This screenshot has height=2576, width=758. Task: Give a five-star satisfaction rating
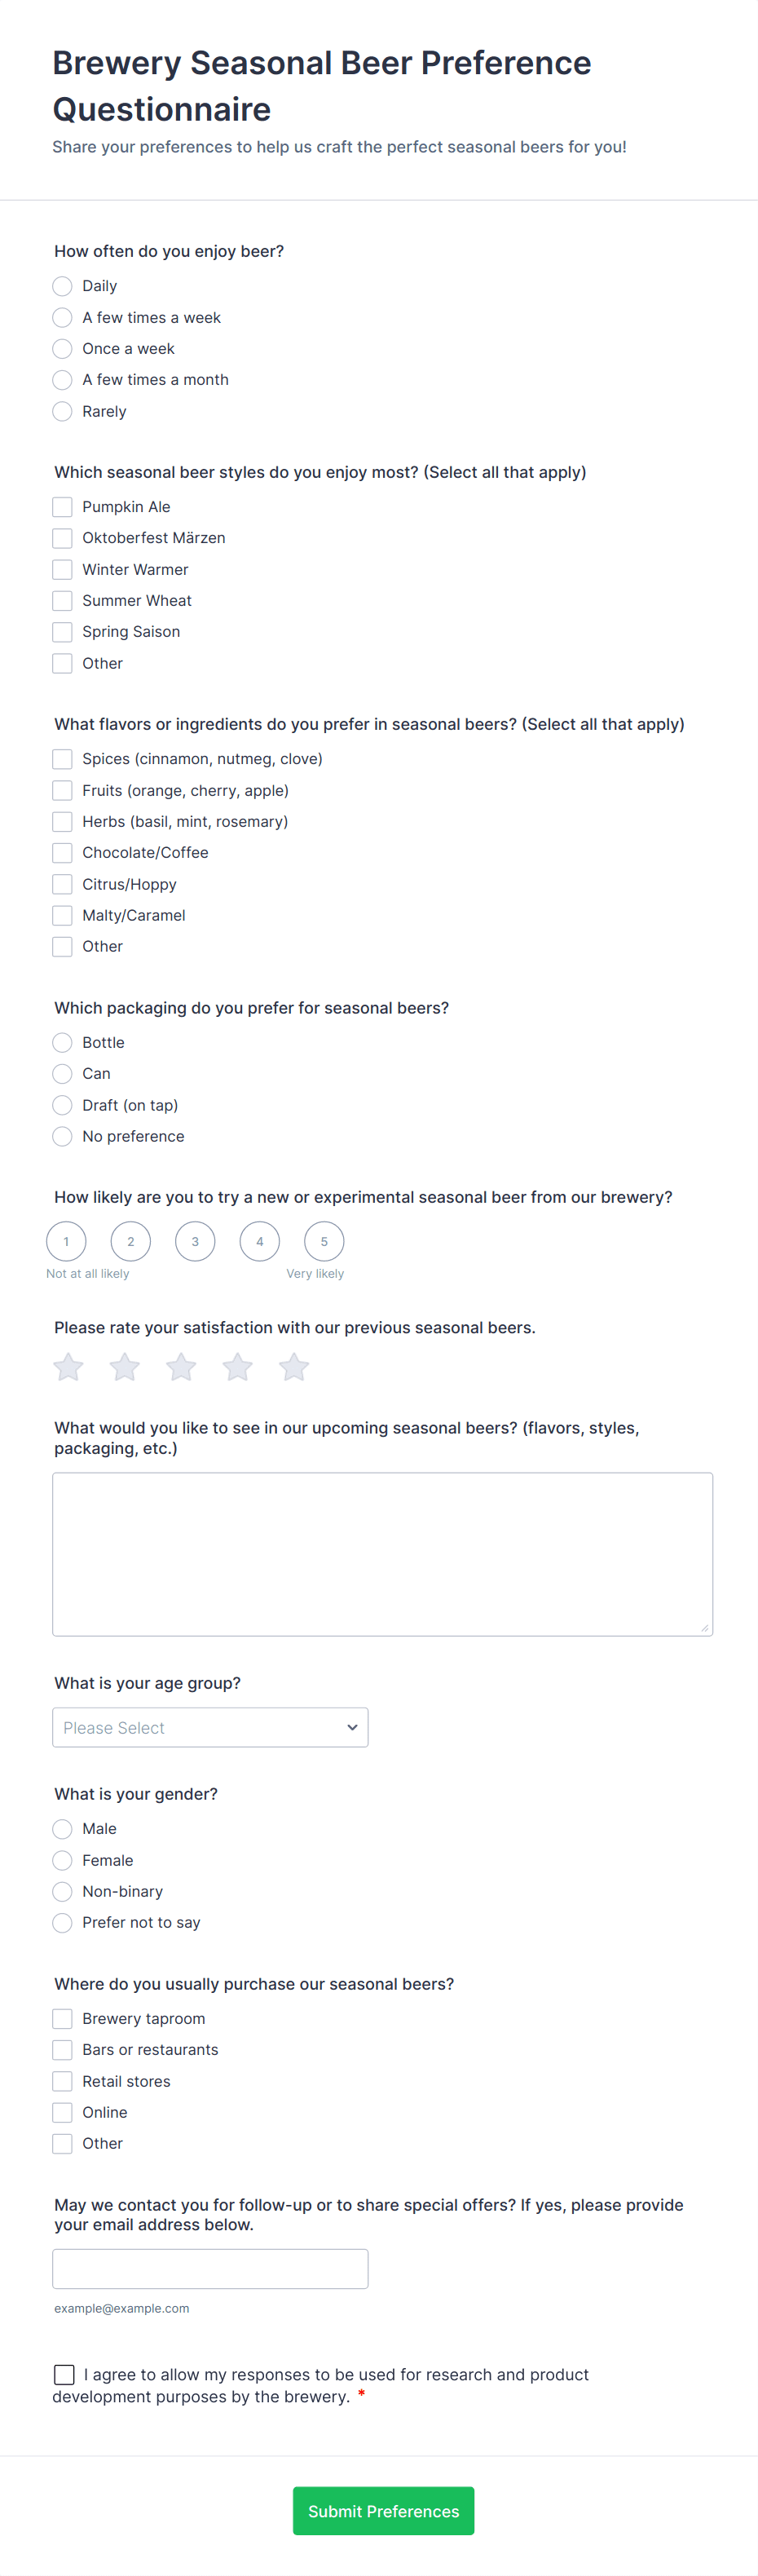[294, 1367]
